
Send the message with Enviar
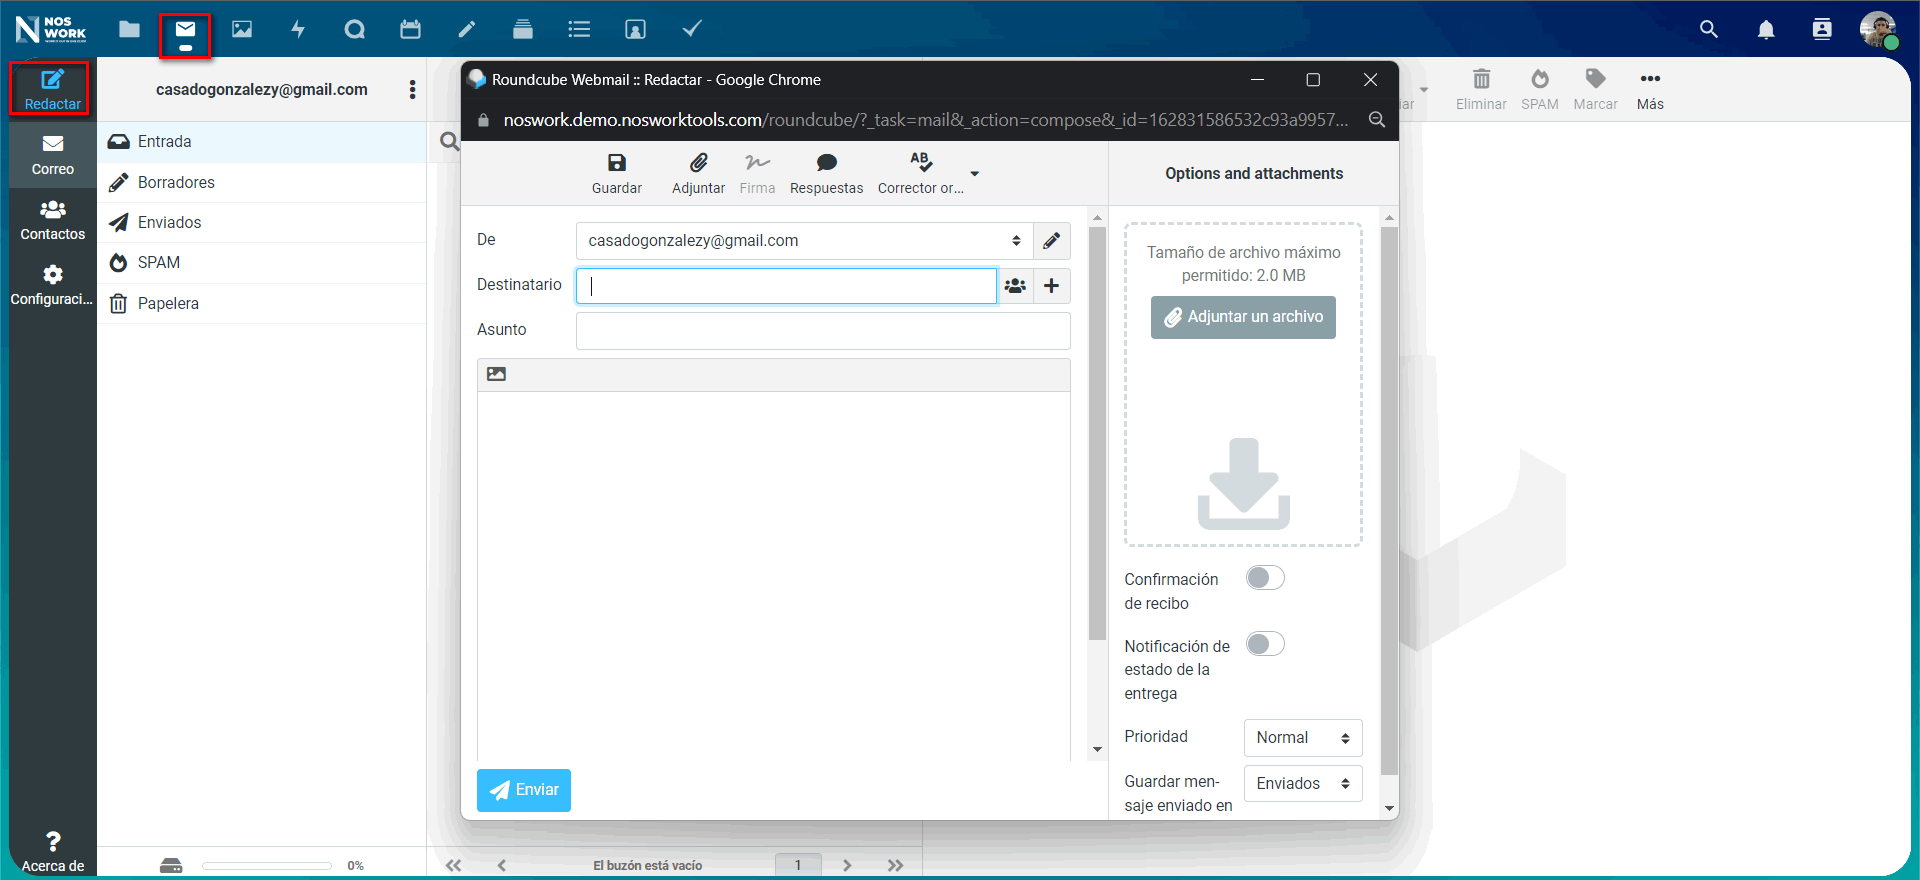[x=524, y=790]
